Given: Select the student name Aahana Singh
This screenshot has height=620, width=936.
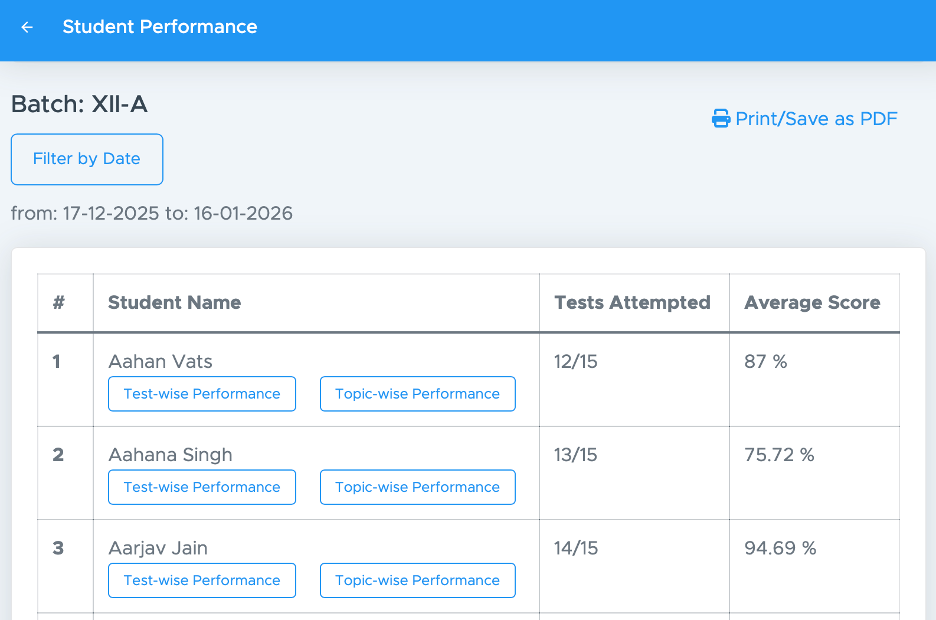Looking at the screenshot, I should coord(170,455).
